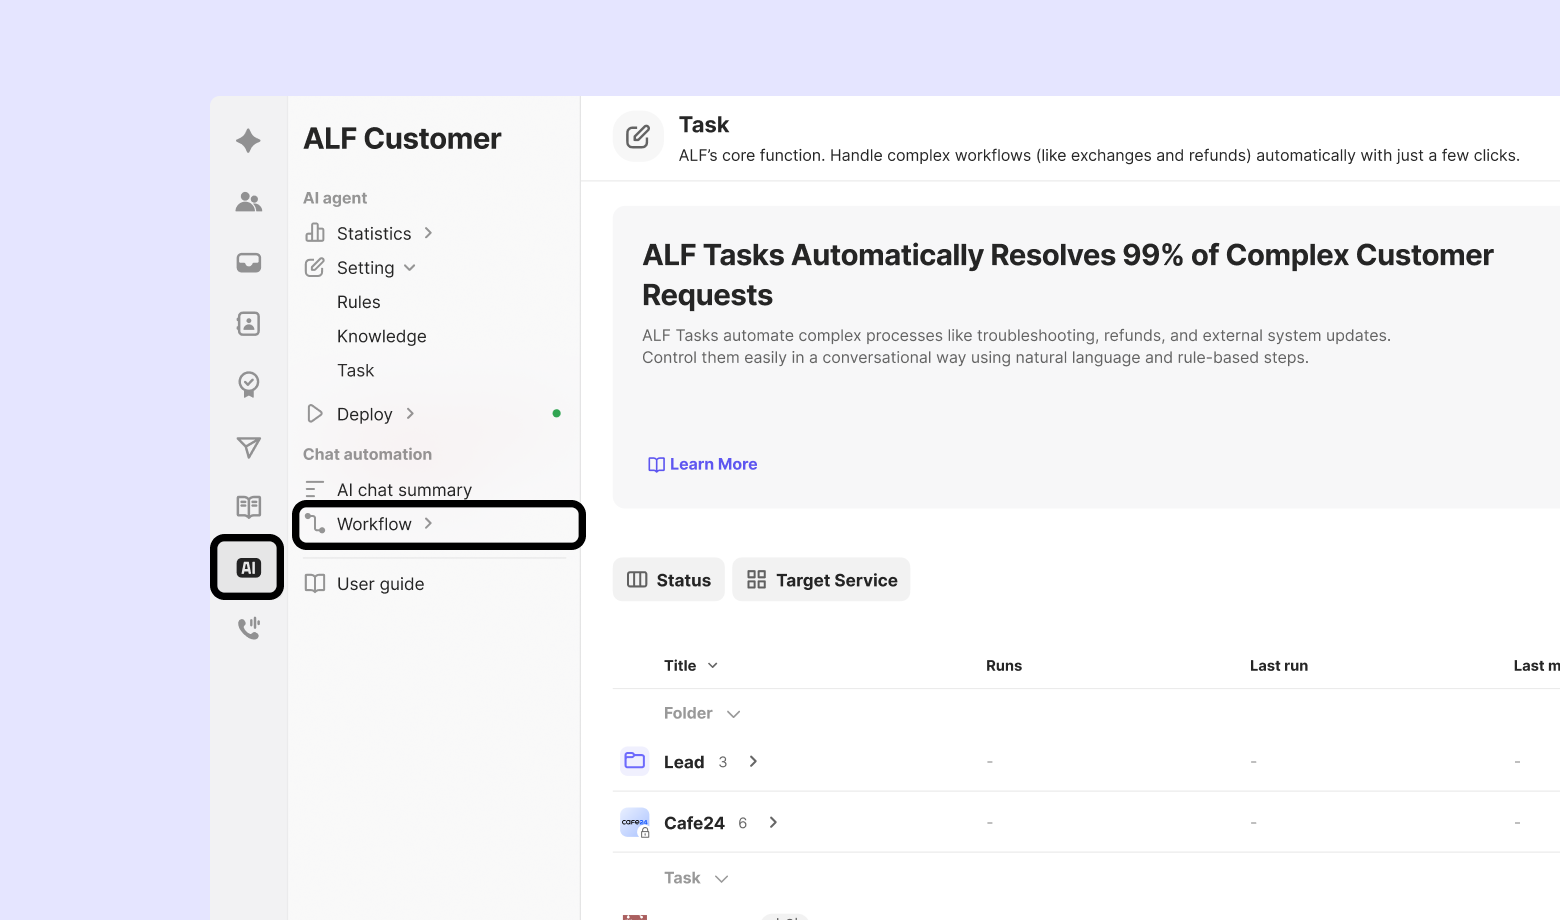Select the AI icon in sidebar

(x=248, y=568)
